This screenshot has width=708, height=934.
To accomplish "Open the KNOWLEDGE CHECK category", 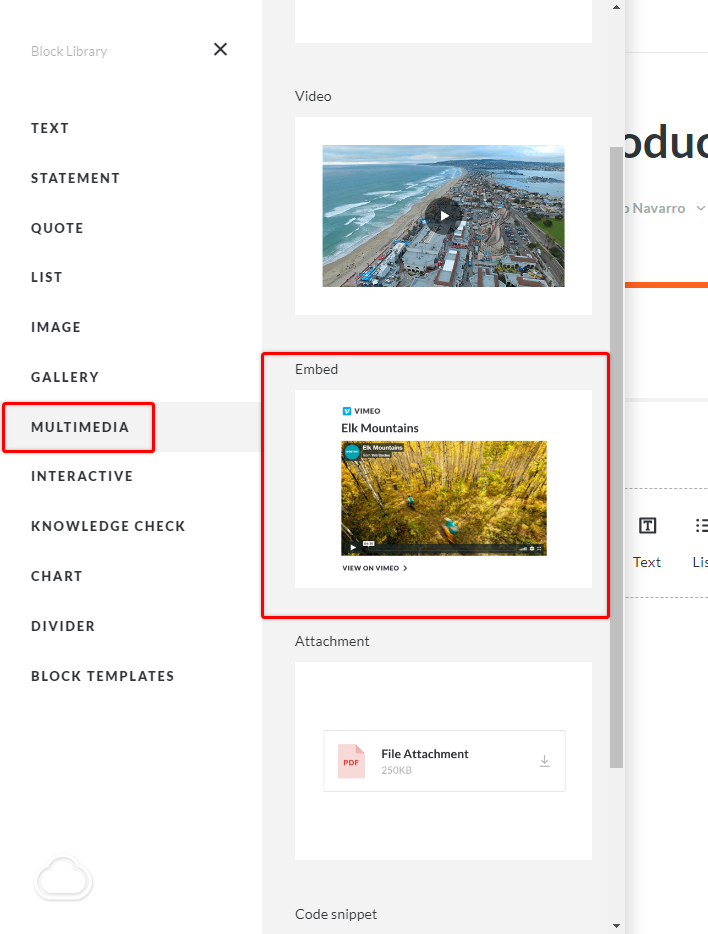I will [108, 526].
